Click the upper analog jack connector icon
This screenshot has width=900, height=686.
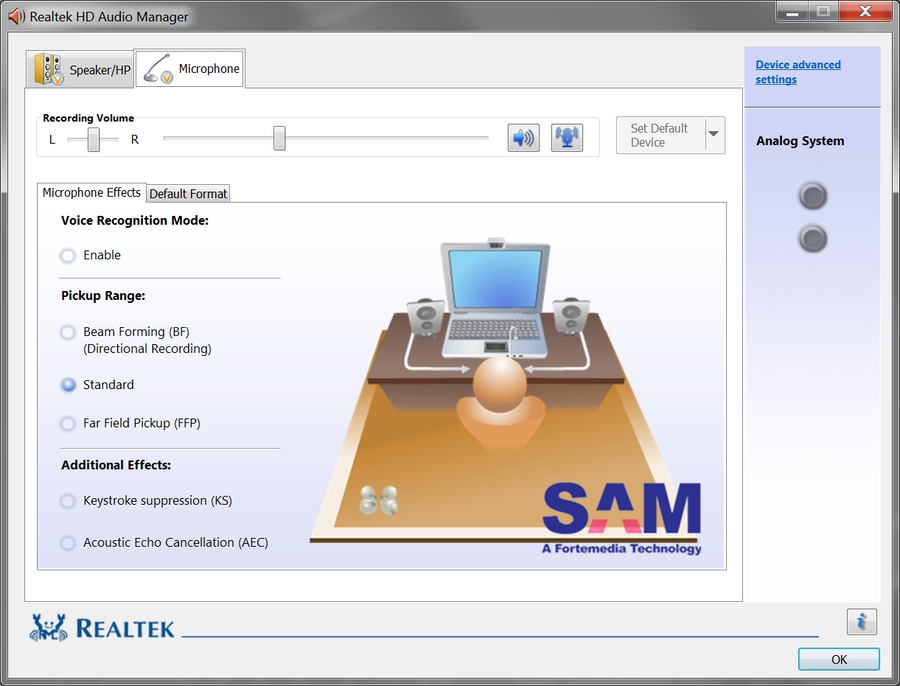point(813,196)
